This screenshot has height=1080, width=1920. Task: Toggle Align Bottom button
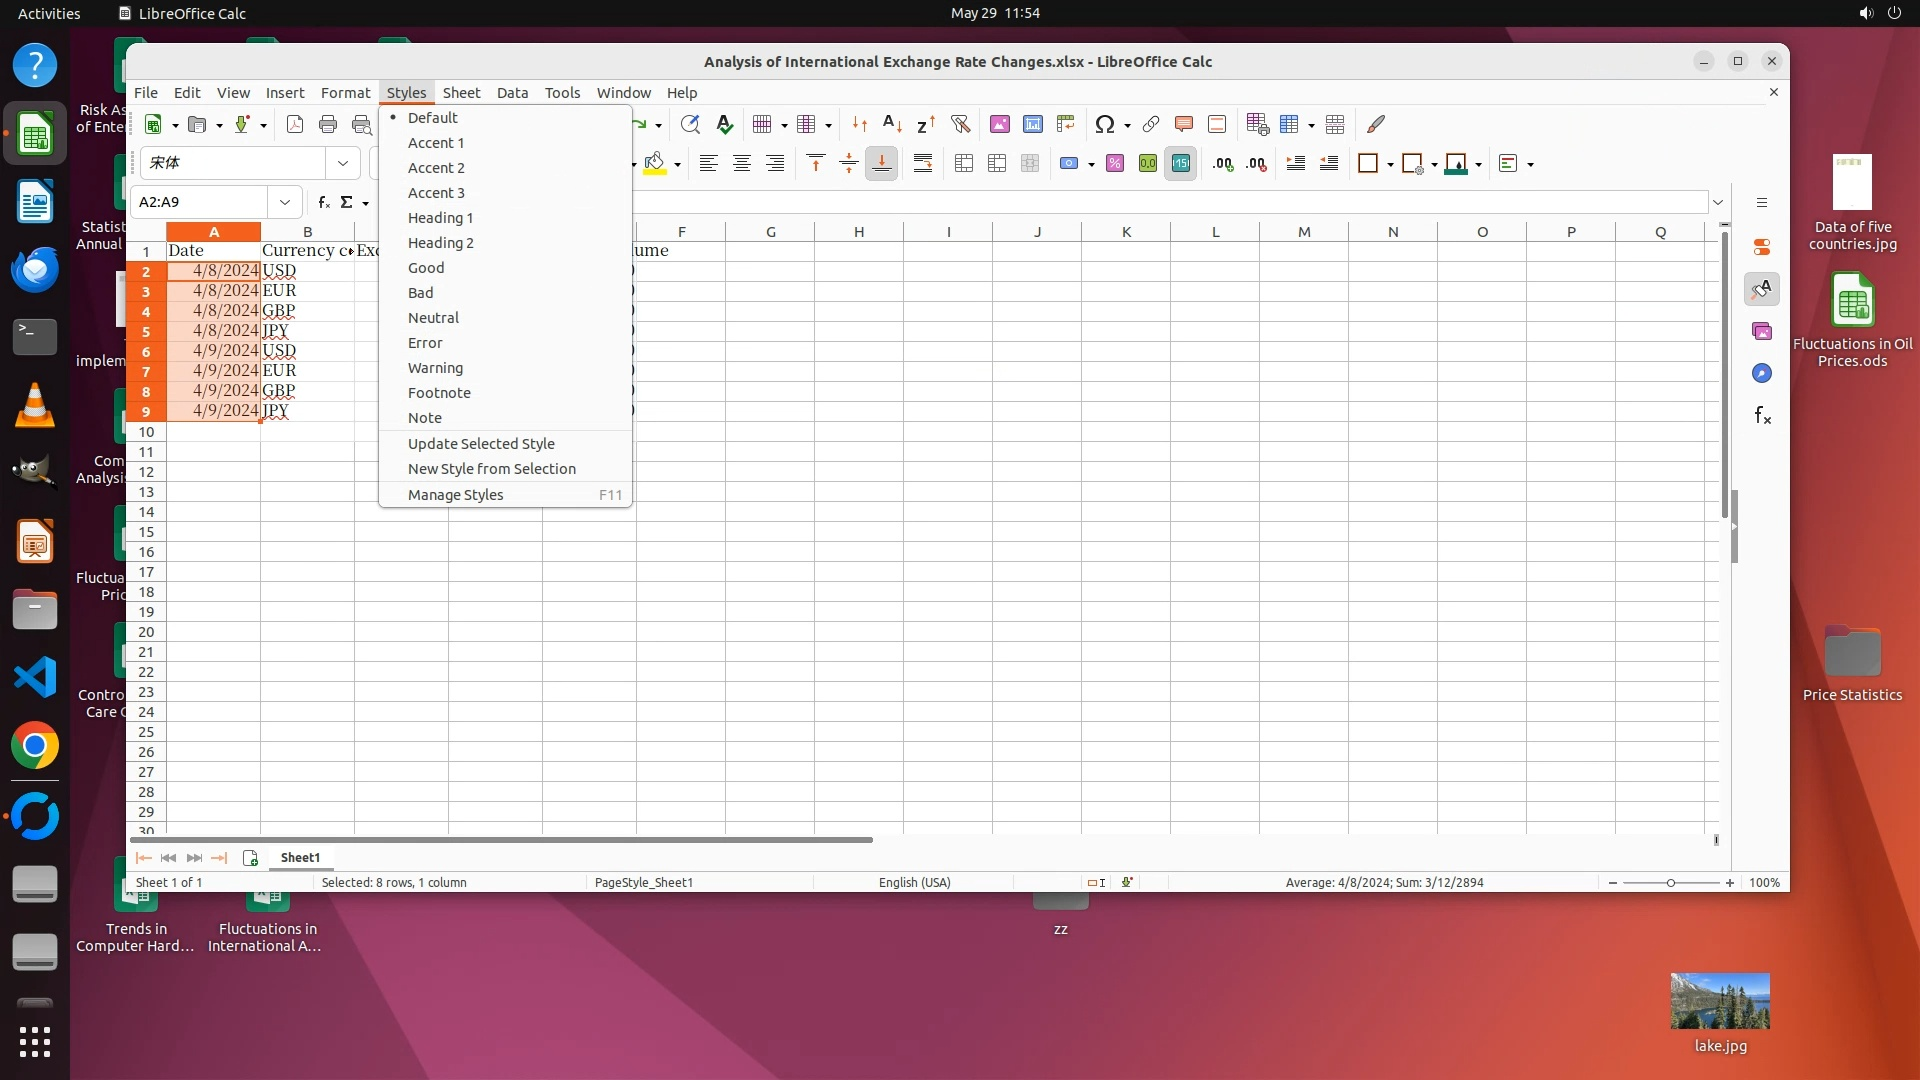click(x=881, y=164)
